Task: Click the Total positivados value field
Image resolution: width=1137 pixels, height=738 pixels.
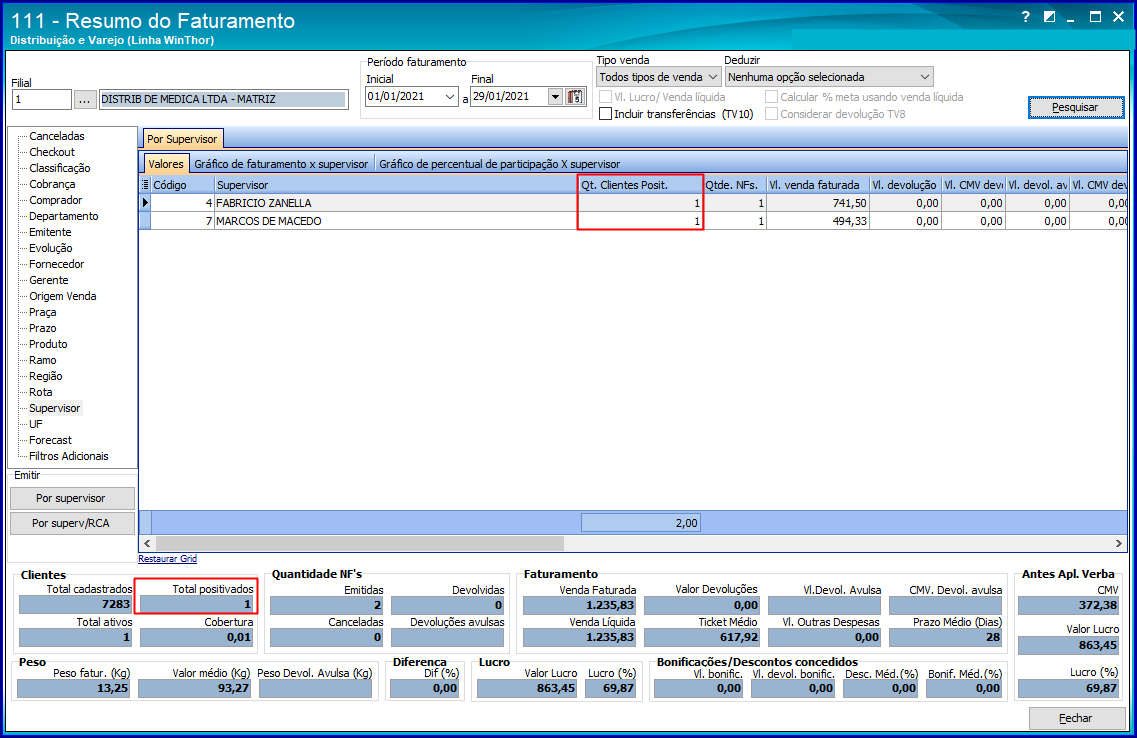Action: tap(197, 604)
